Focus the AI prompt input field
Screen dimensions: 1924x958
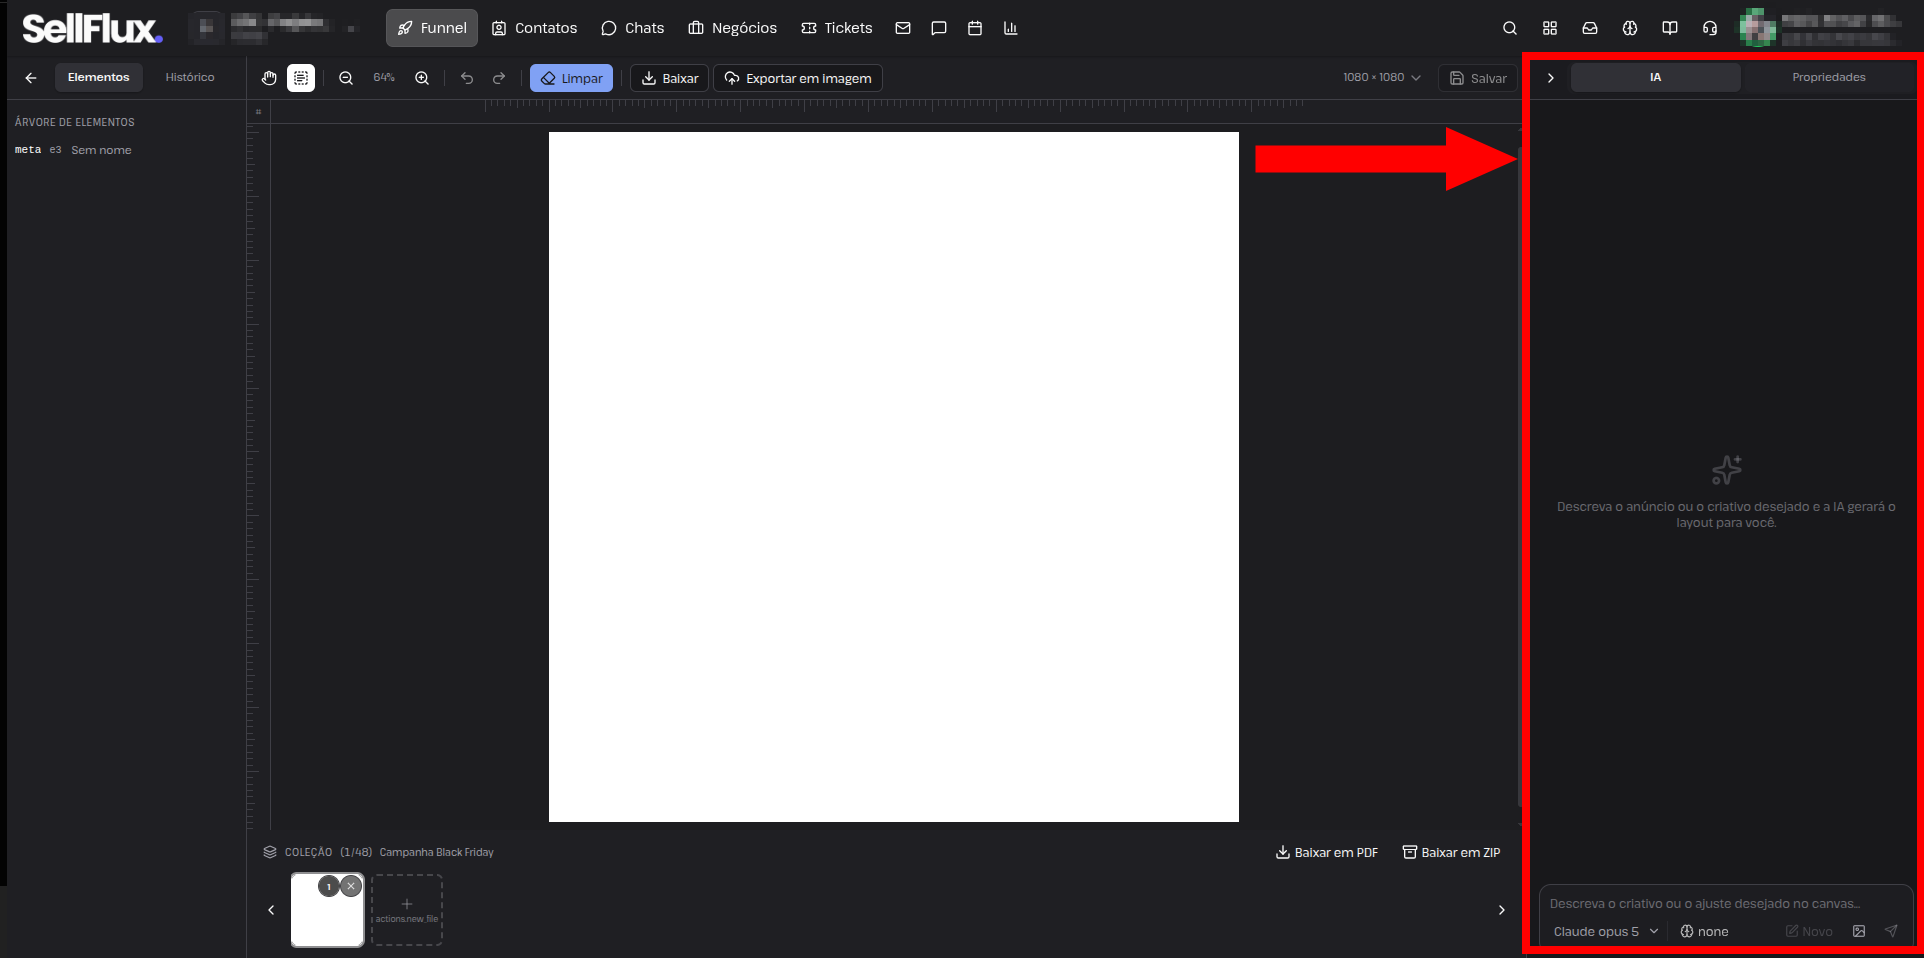1725,903
